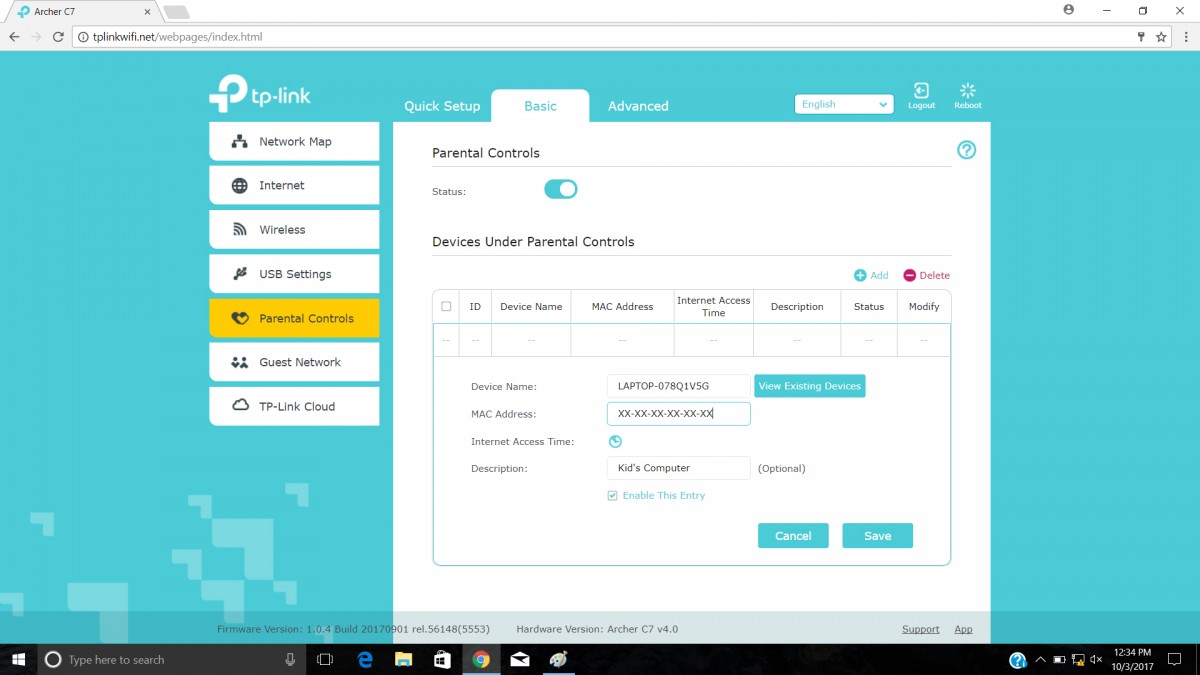Screen dimensions: 1200x675
Task: Reboot the router using the Reboot icon
Action: (967, 93)
